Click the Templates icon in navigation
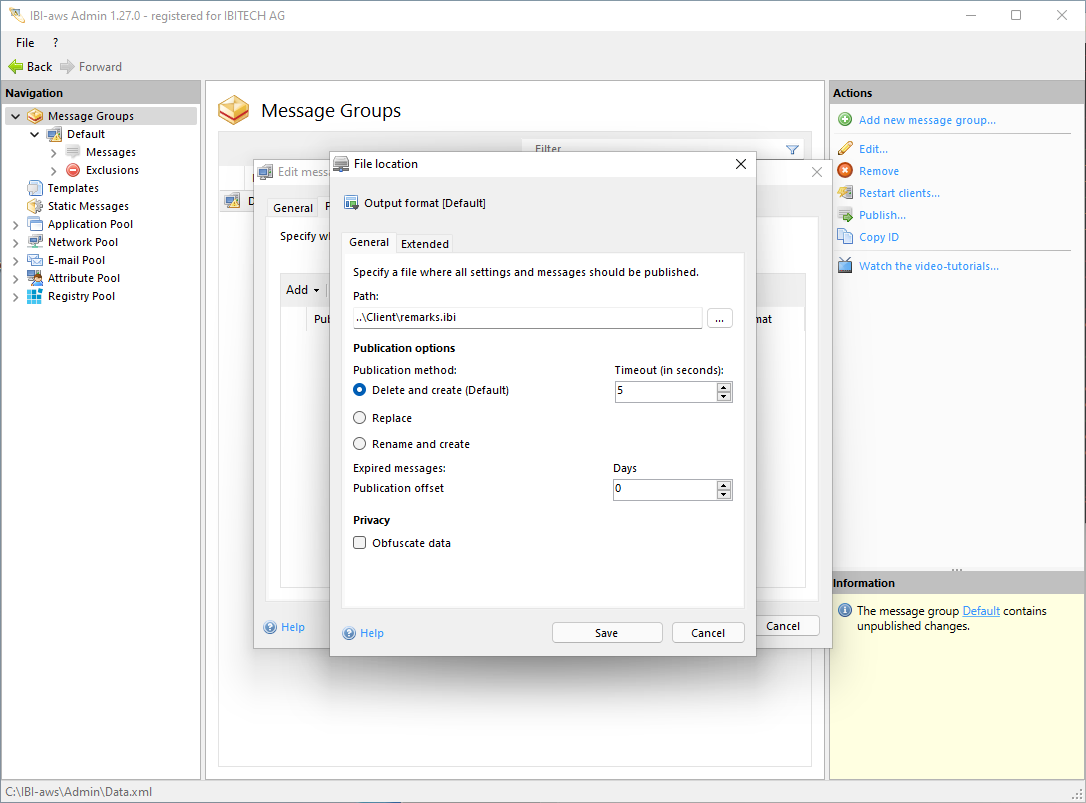Viewport: 1086px width, 803px height. pos(35,188)
